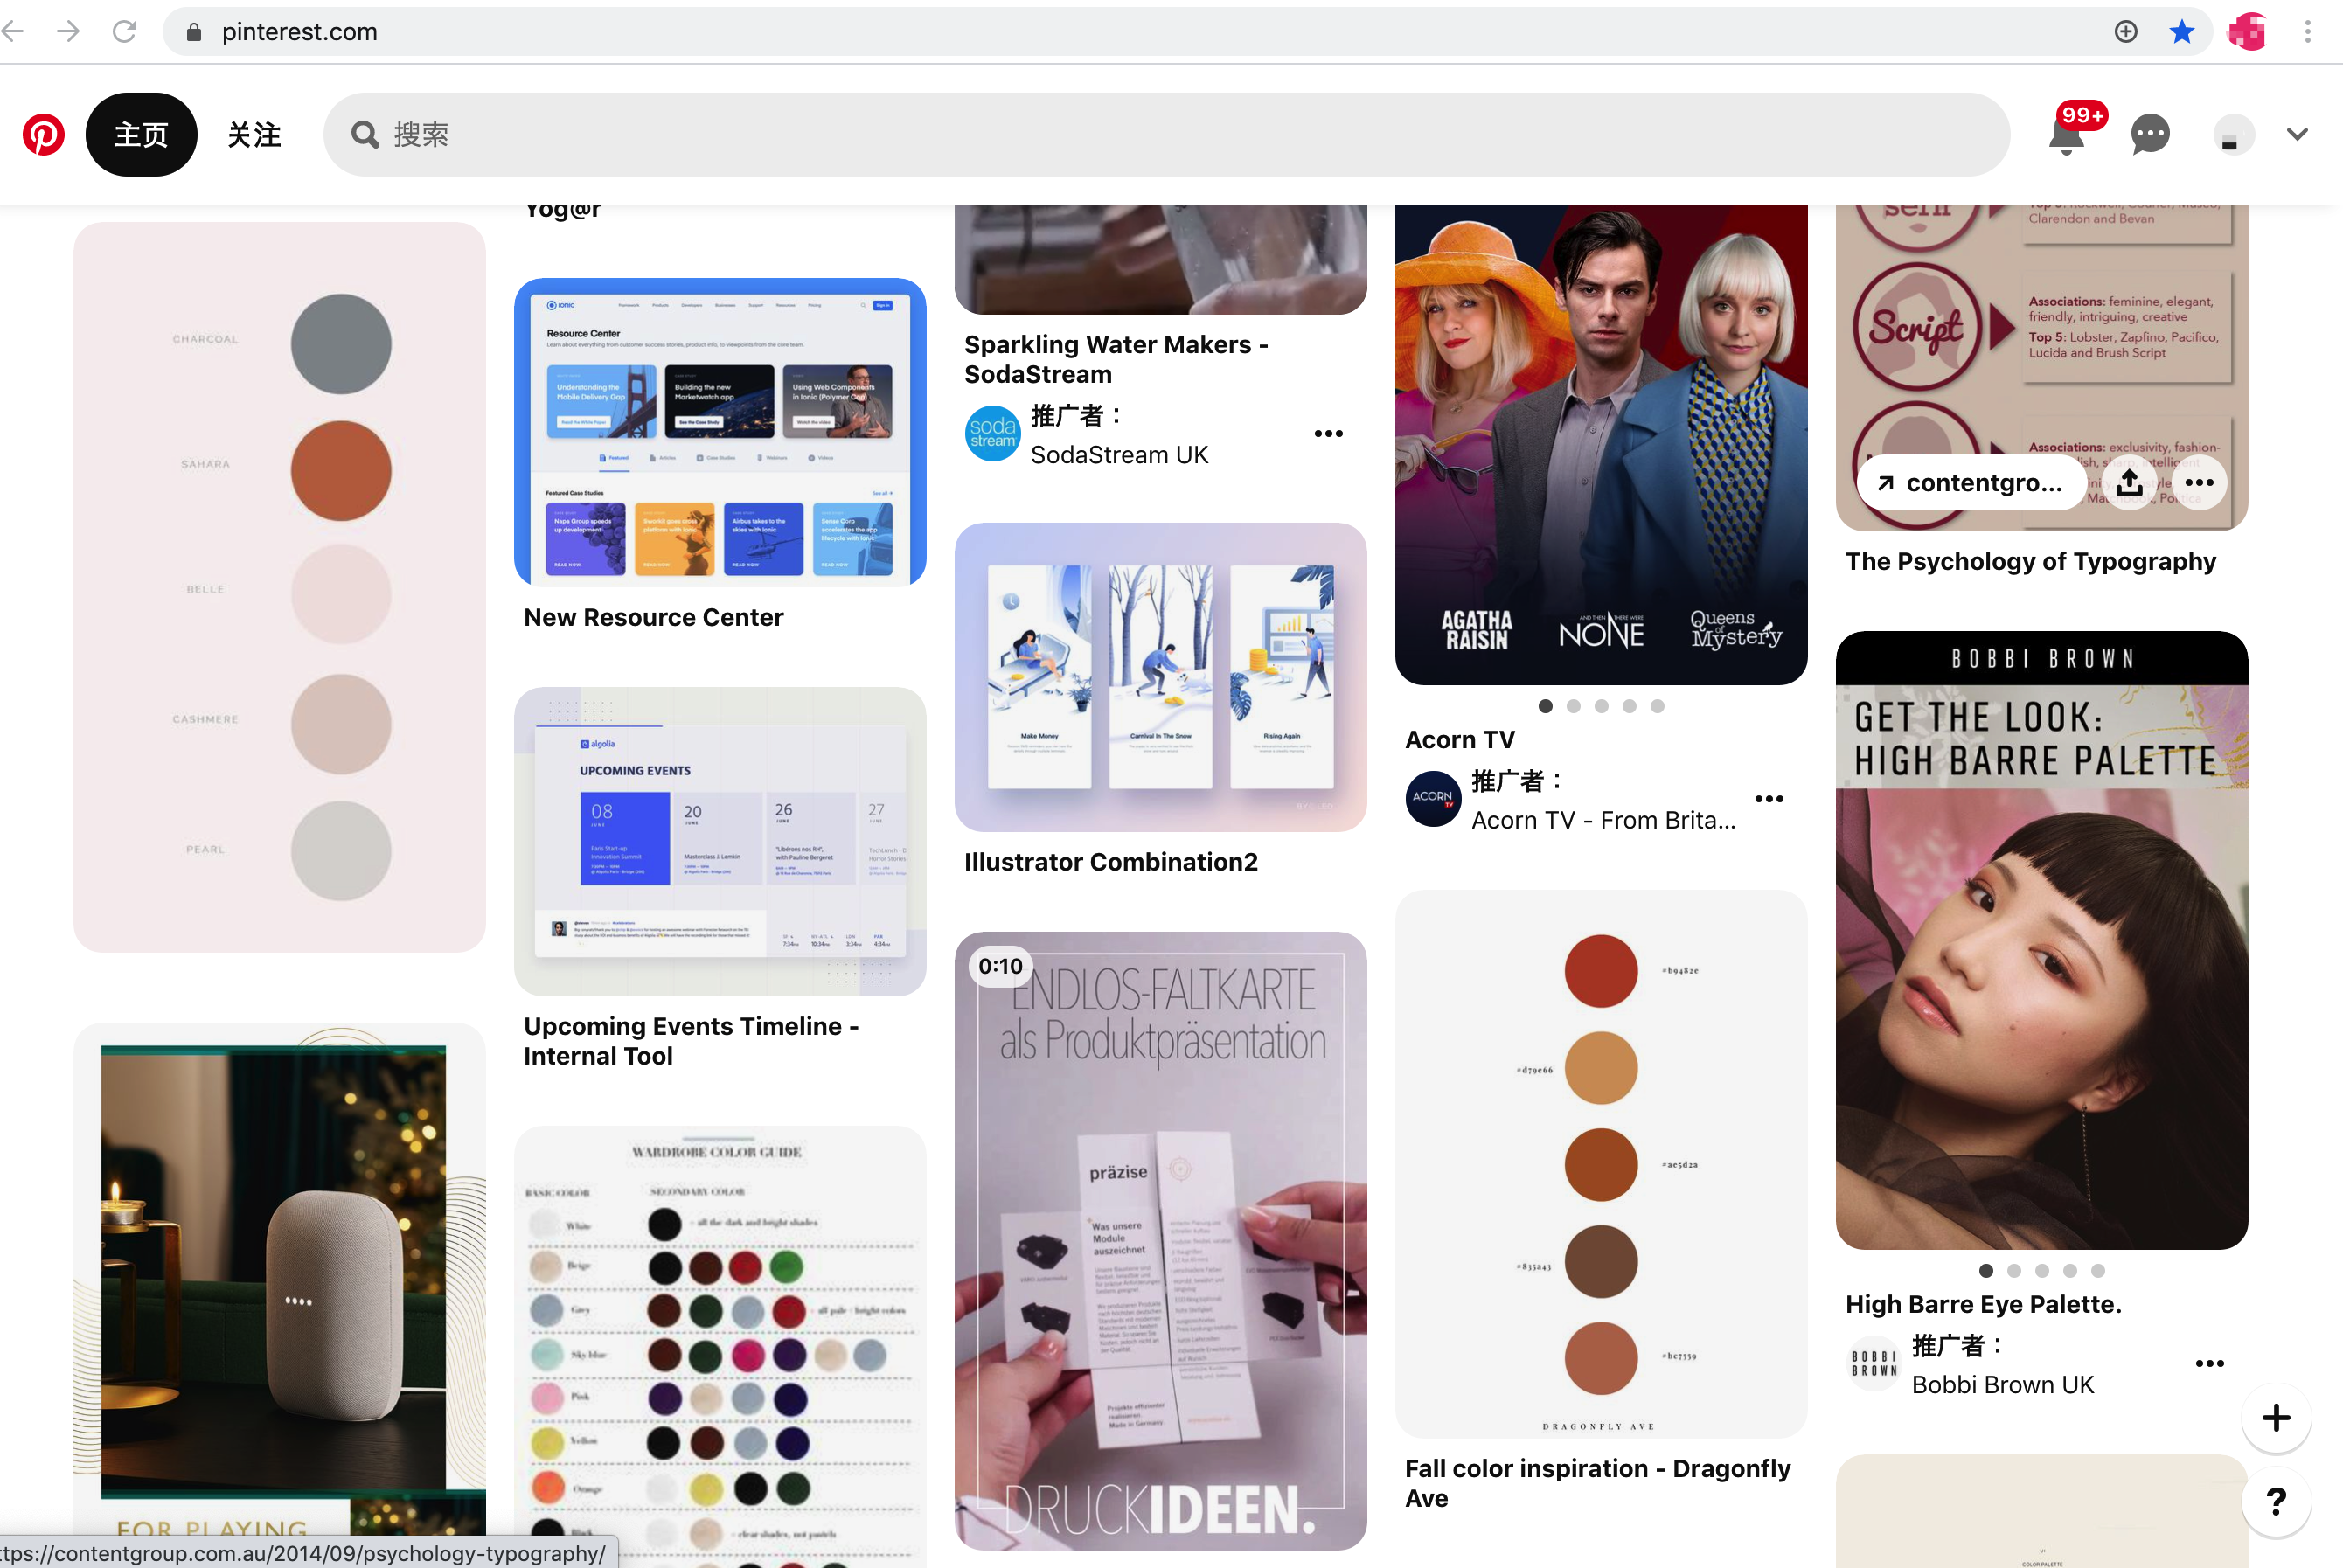Image resolution: width=2343 pixels, height=1568 pixels.
Task: Open The Psychology of Typography title
Action: click(x=2031, y=562)
